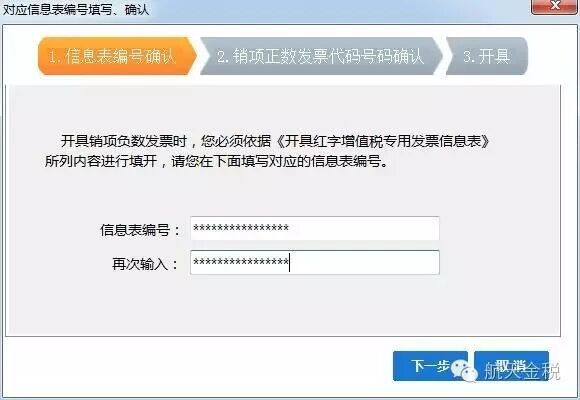The width and height of the screenshot is (580, 400).
Task: Proceed with the 下一步 button
Action: coord(430,366)
